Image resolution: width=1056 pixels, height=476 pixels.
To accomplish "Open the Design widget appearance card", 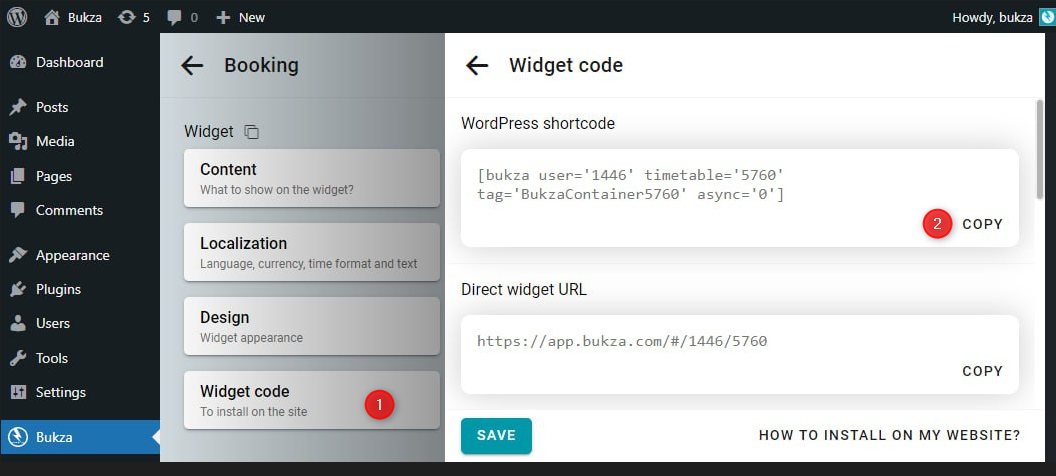I will pos(311,326).
